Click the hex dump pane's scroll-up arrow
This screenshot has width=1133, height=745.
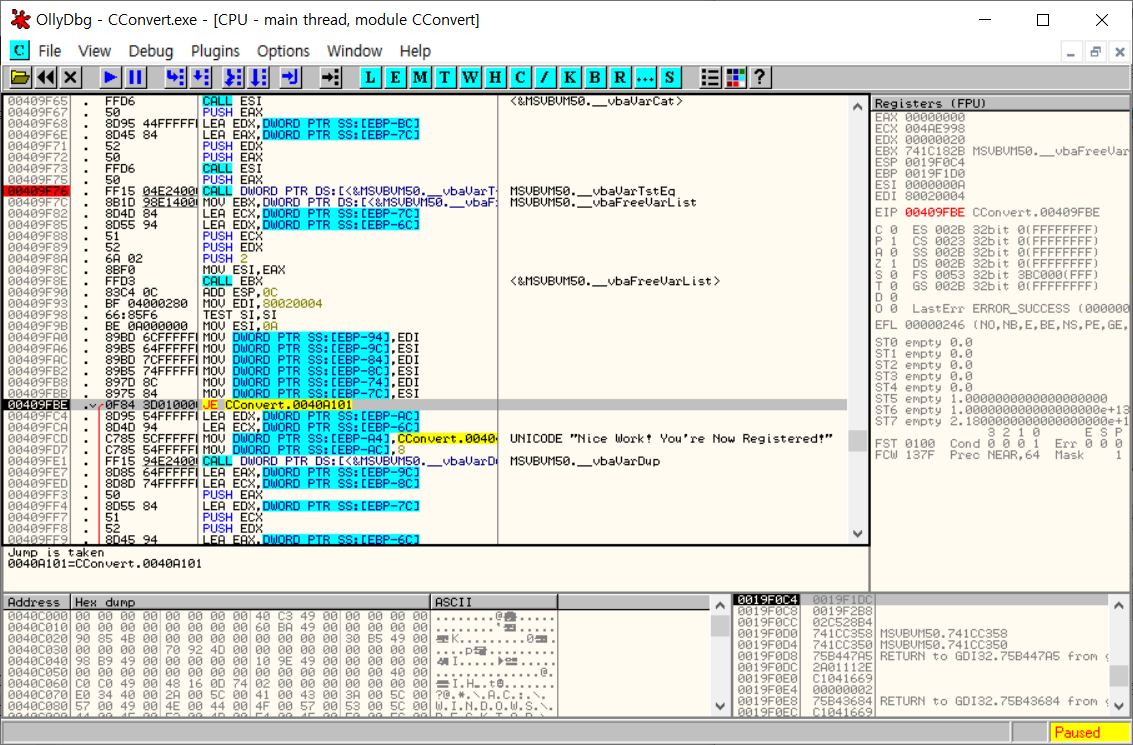(x=720, y=605)
